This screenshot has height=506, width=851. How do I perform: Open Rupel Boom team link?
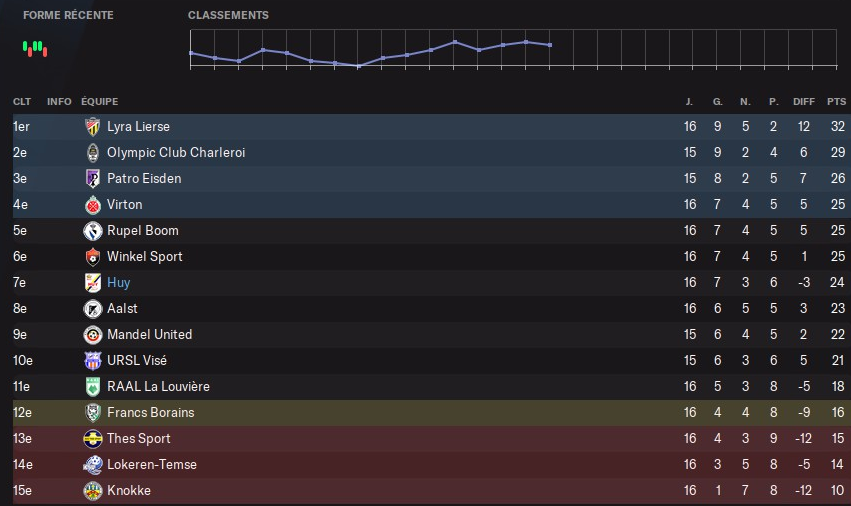(x=142, y=231)
